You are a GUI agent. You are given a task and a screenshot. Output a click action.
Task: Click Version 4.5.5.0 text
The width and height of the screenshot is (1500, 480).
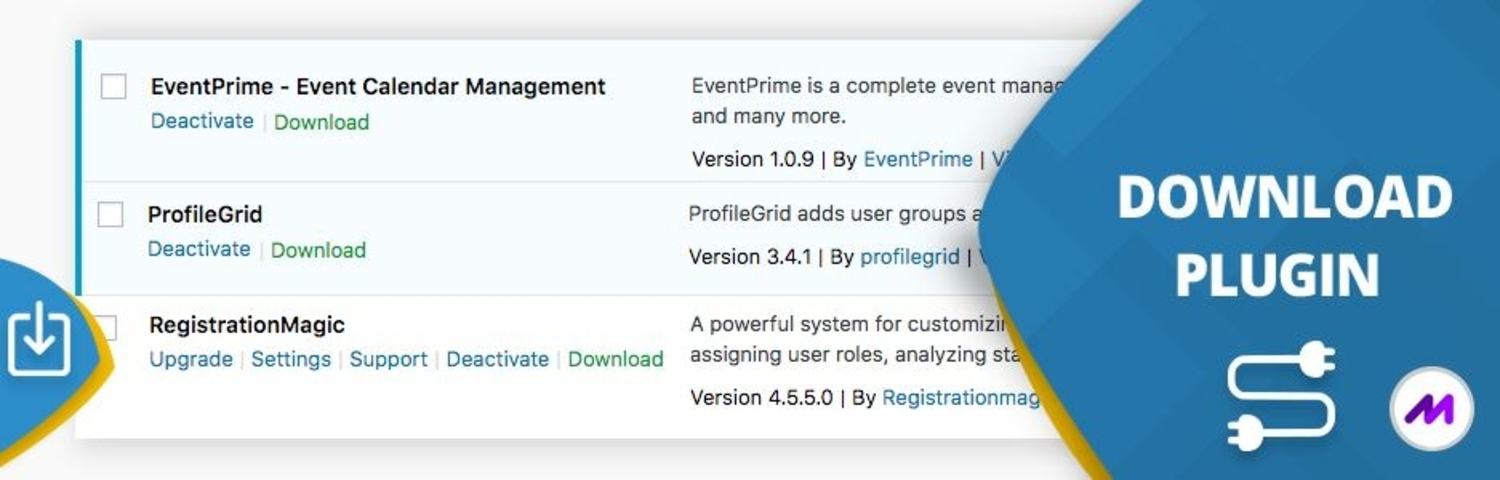[761, 398]
